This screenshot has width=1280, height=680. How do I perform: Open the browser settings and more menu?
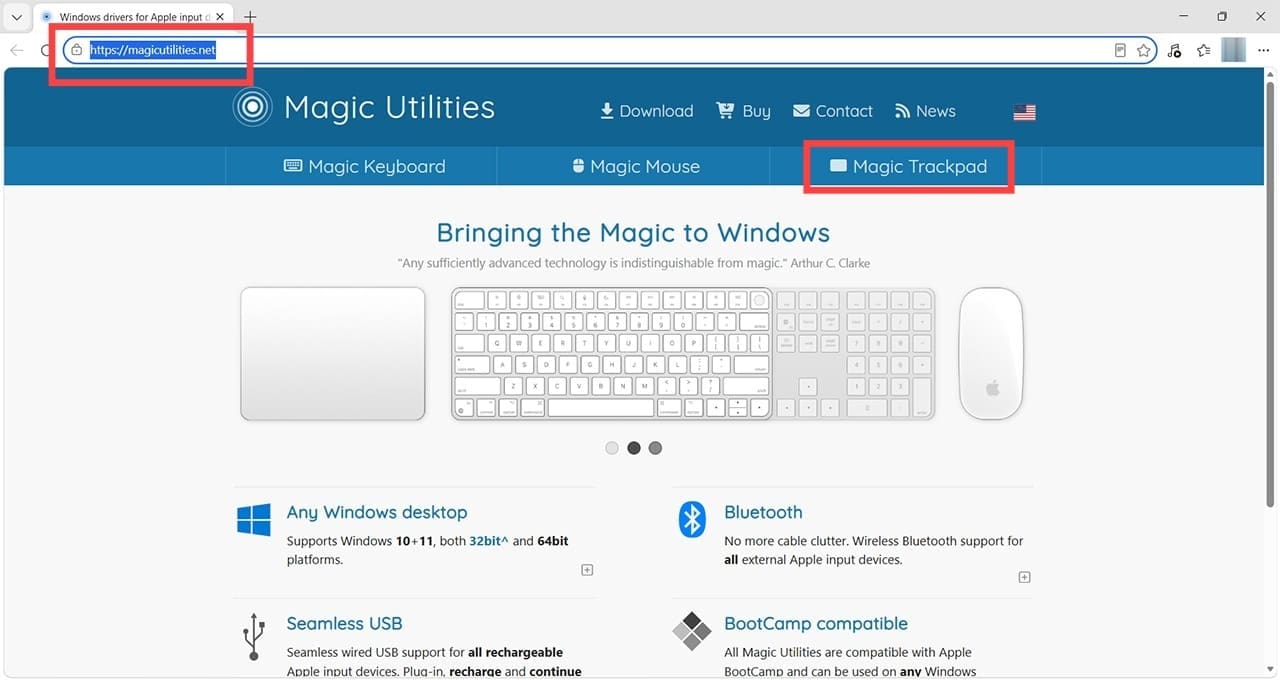point(1264,50)
